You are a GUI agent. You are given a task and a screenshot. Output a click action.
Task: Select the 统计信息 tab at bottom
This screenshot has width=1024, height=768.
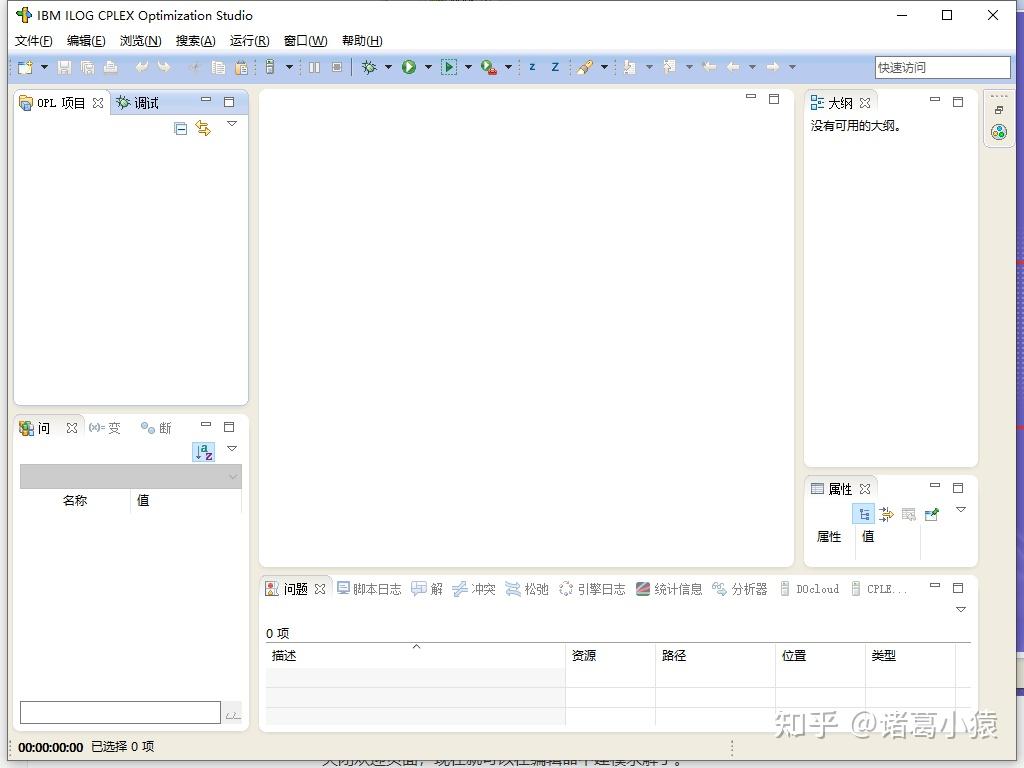(x=676, y=589)
